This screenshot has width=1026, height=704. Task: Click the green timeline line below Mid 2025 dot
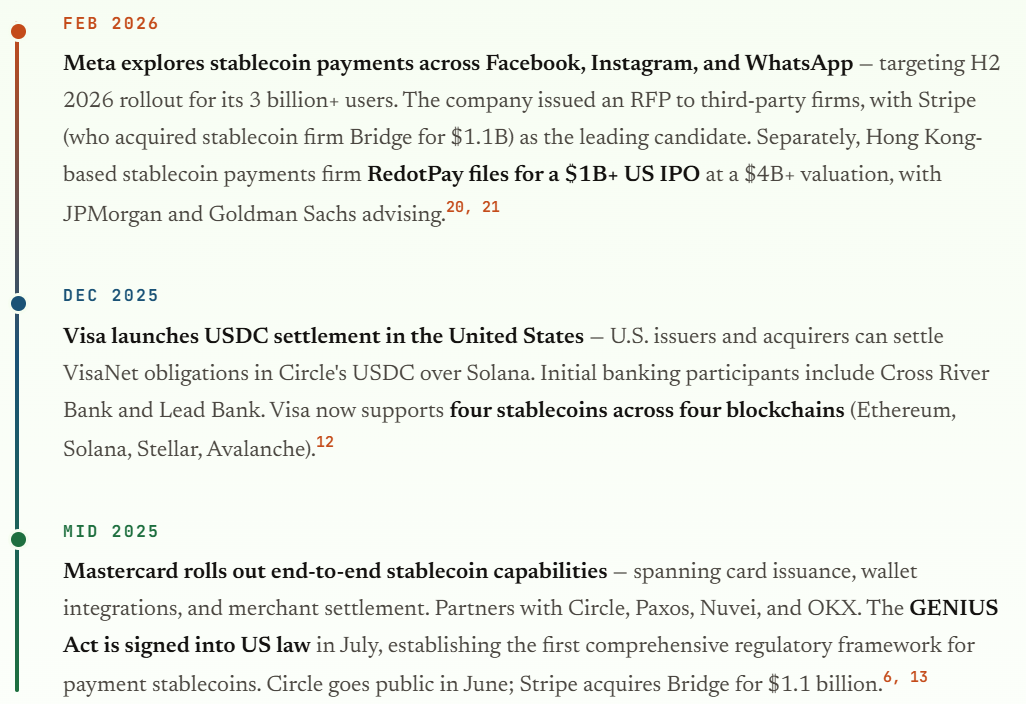[18, 620]
